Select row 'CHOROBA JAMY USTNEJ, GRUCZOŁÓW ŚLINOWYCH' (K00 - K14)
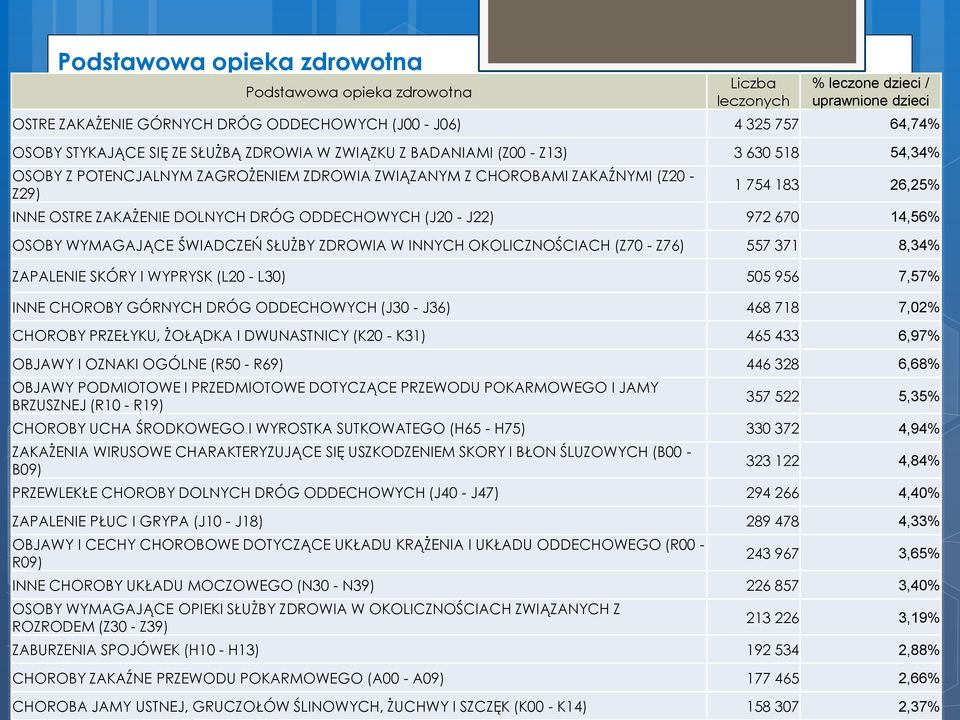 pyautogui.click(x=476, y=707)
